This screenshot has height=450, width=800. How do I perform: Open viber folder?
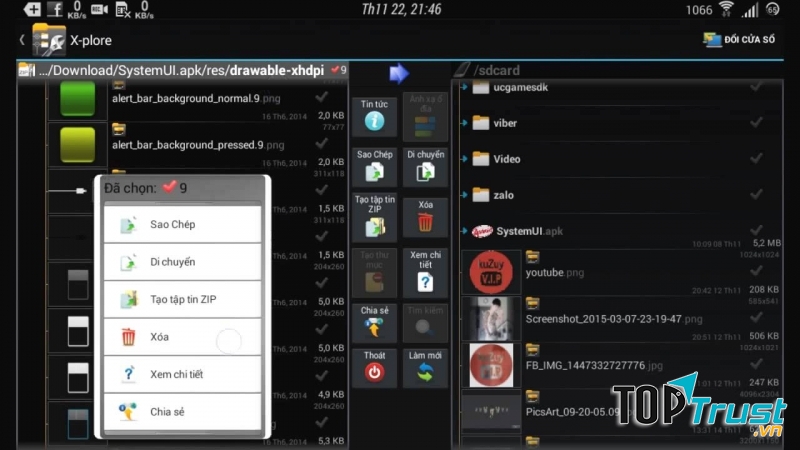[x=494, y=123]
